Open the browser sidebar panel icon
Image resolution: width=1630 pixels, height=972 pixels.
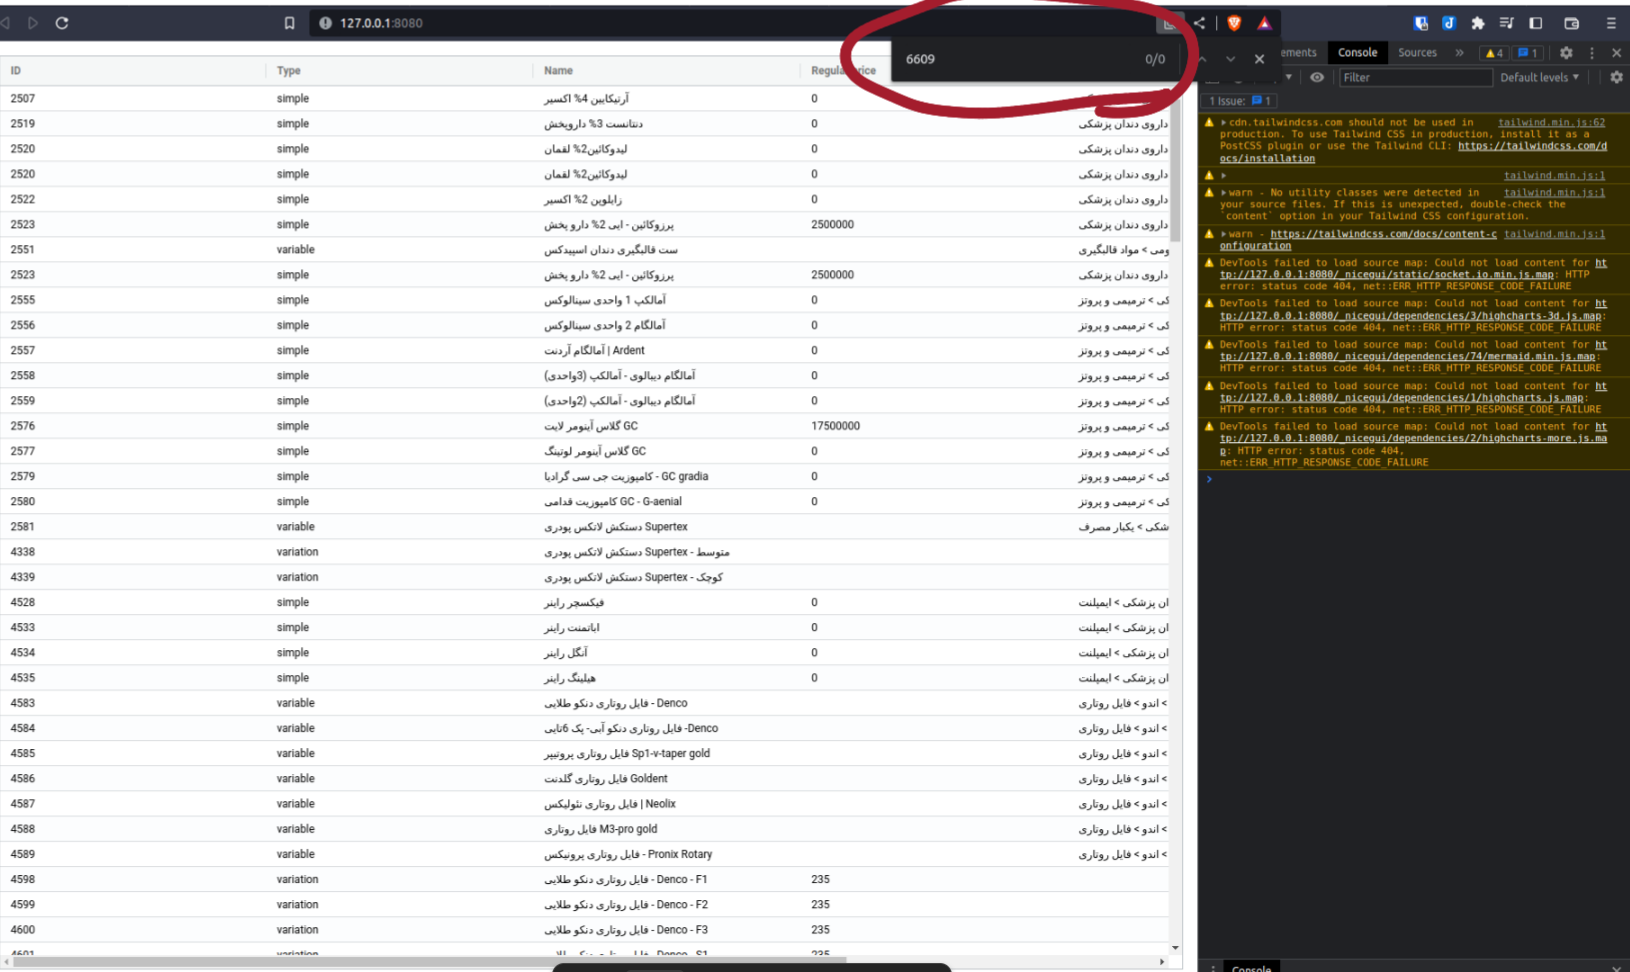pyautogui.click(x=1537, y=23)
